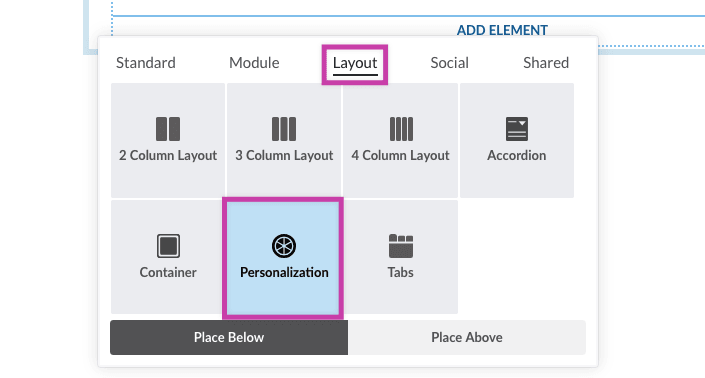705x378 pixels.
Task: Switch to the Standard tab
Action: [x=146, y=63]
